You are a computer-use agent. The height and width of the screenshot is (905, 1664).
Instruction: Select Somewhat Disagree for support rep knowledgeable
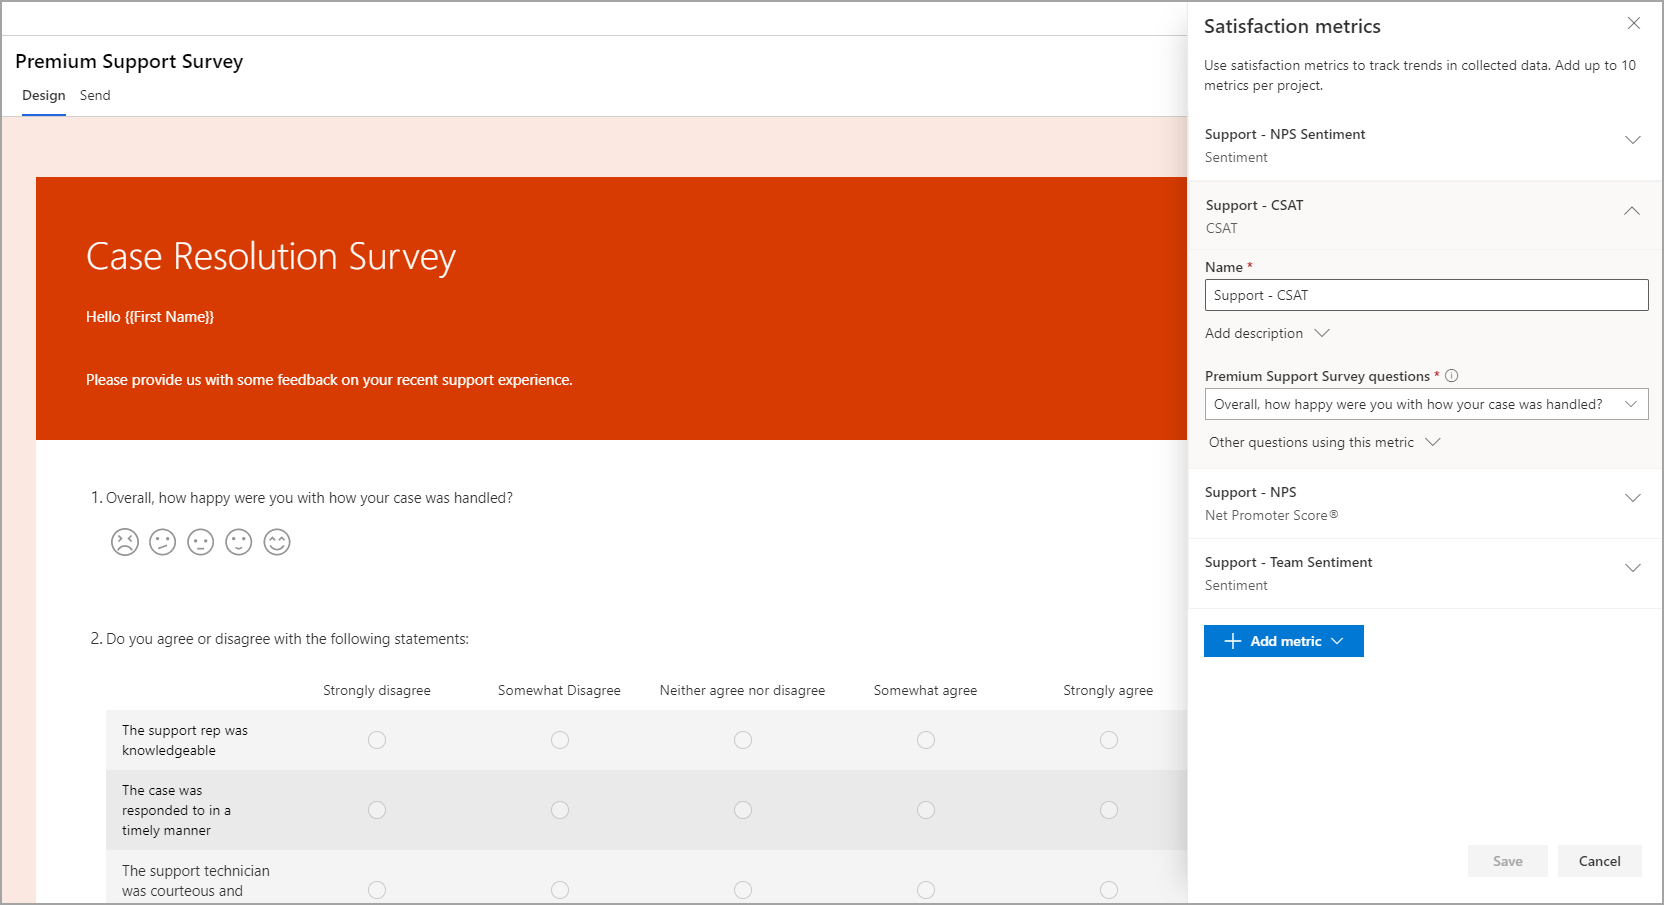tap(560, 740)
